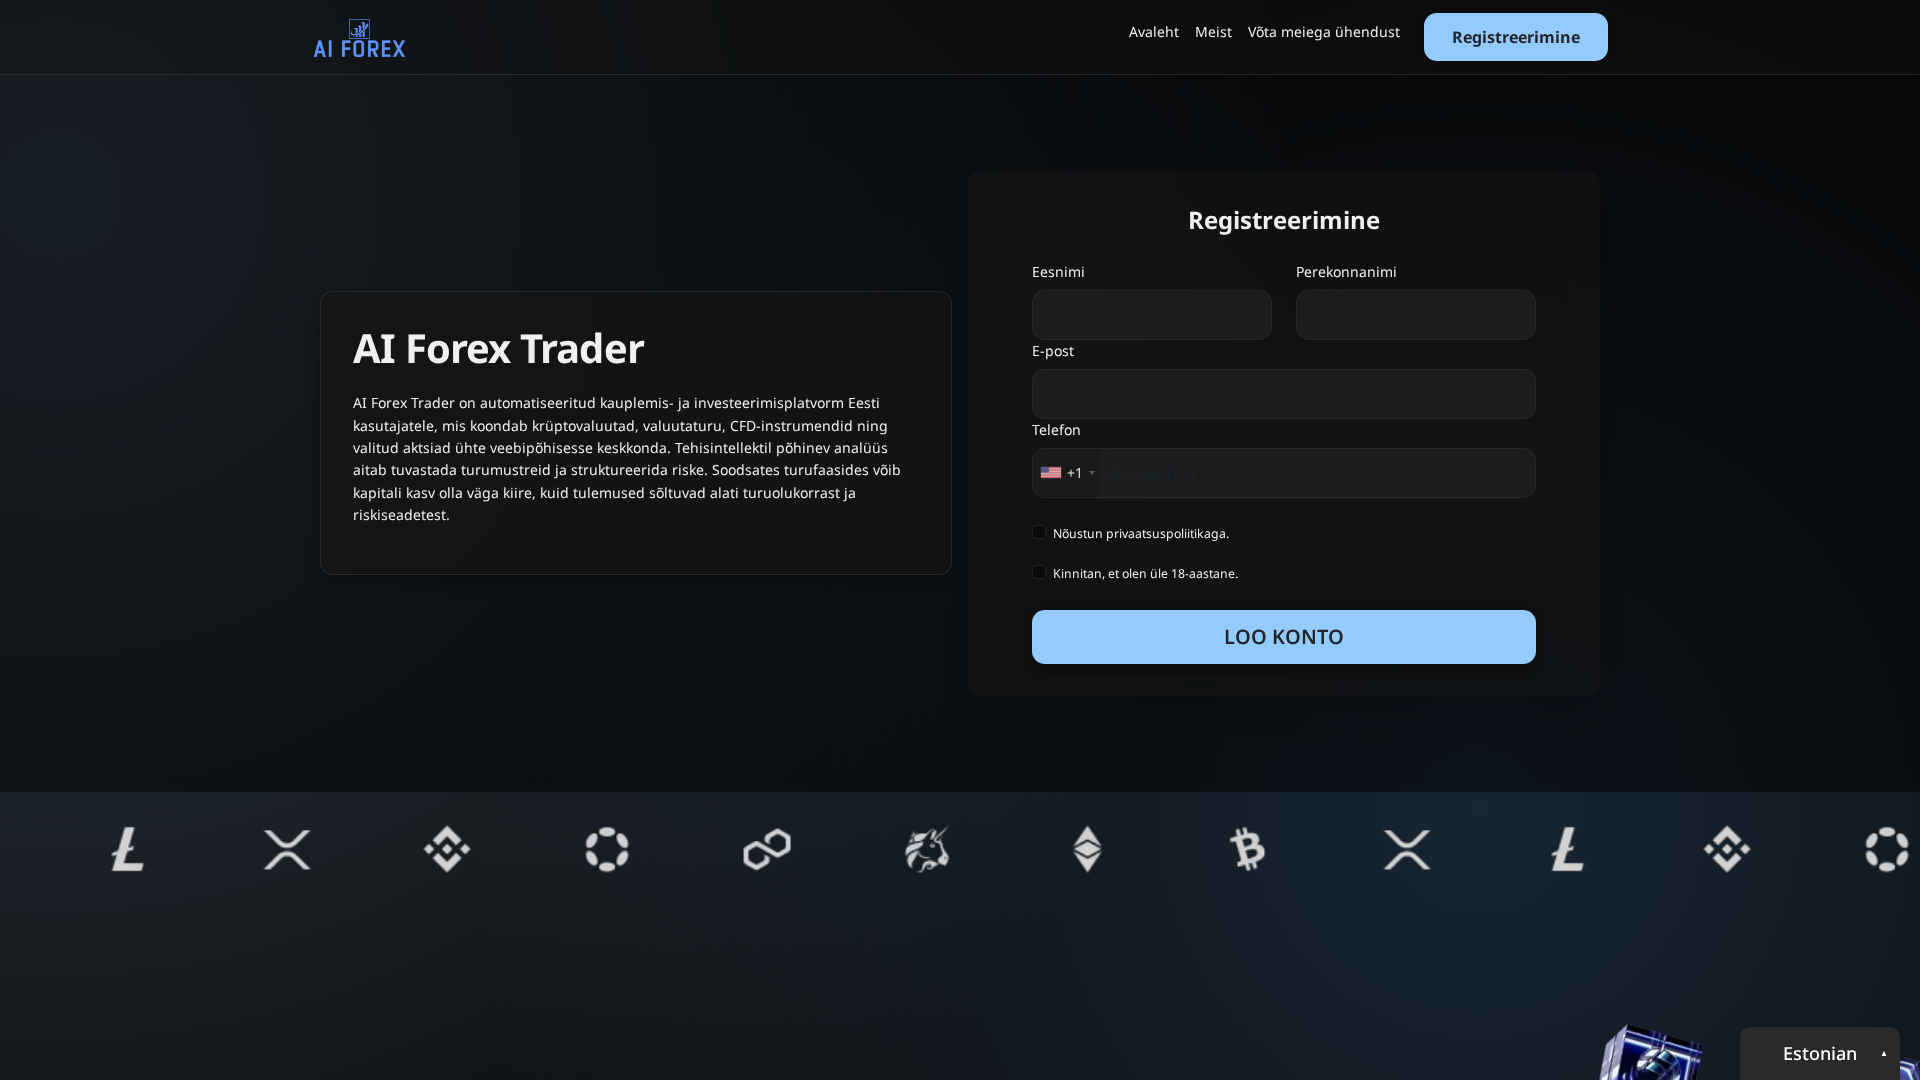Click the Ethereum icon
Viewport: 1920px width, 1080px height.
coord(1087,849)
